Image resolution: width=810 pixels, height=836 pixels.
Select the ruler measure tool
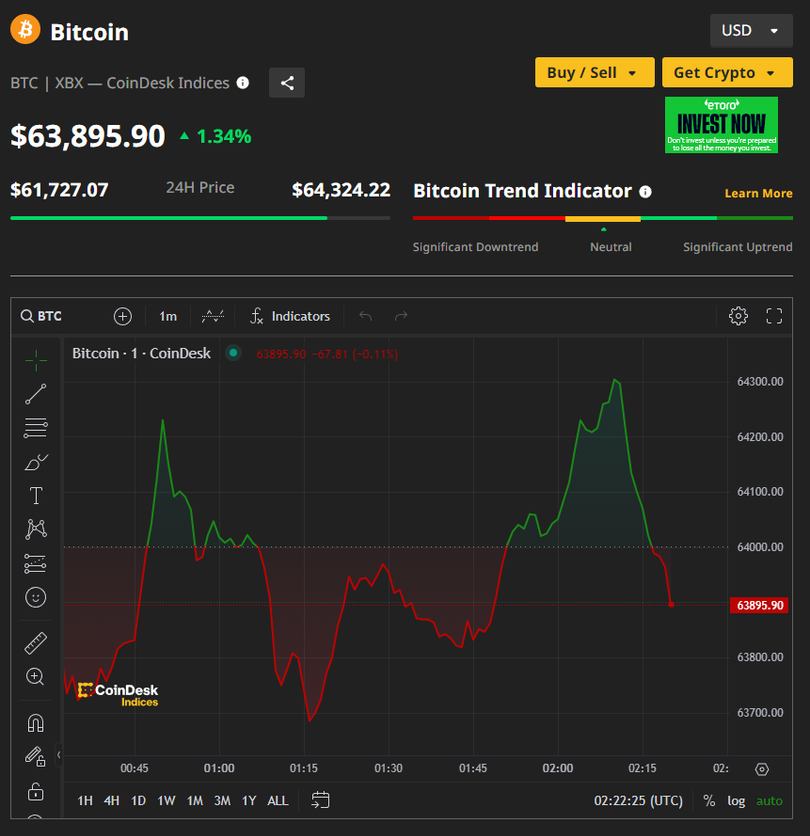click(36, 643)
